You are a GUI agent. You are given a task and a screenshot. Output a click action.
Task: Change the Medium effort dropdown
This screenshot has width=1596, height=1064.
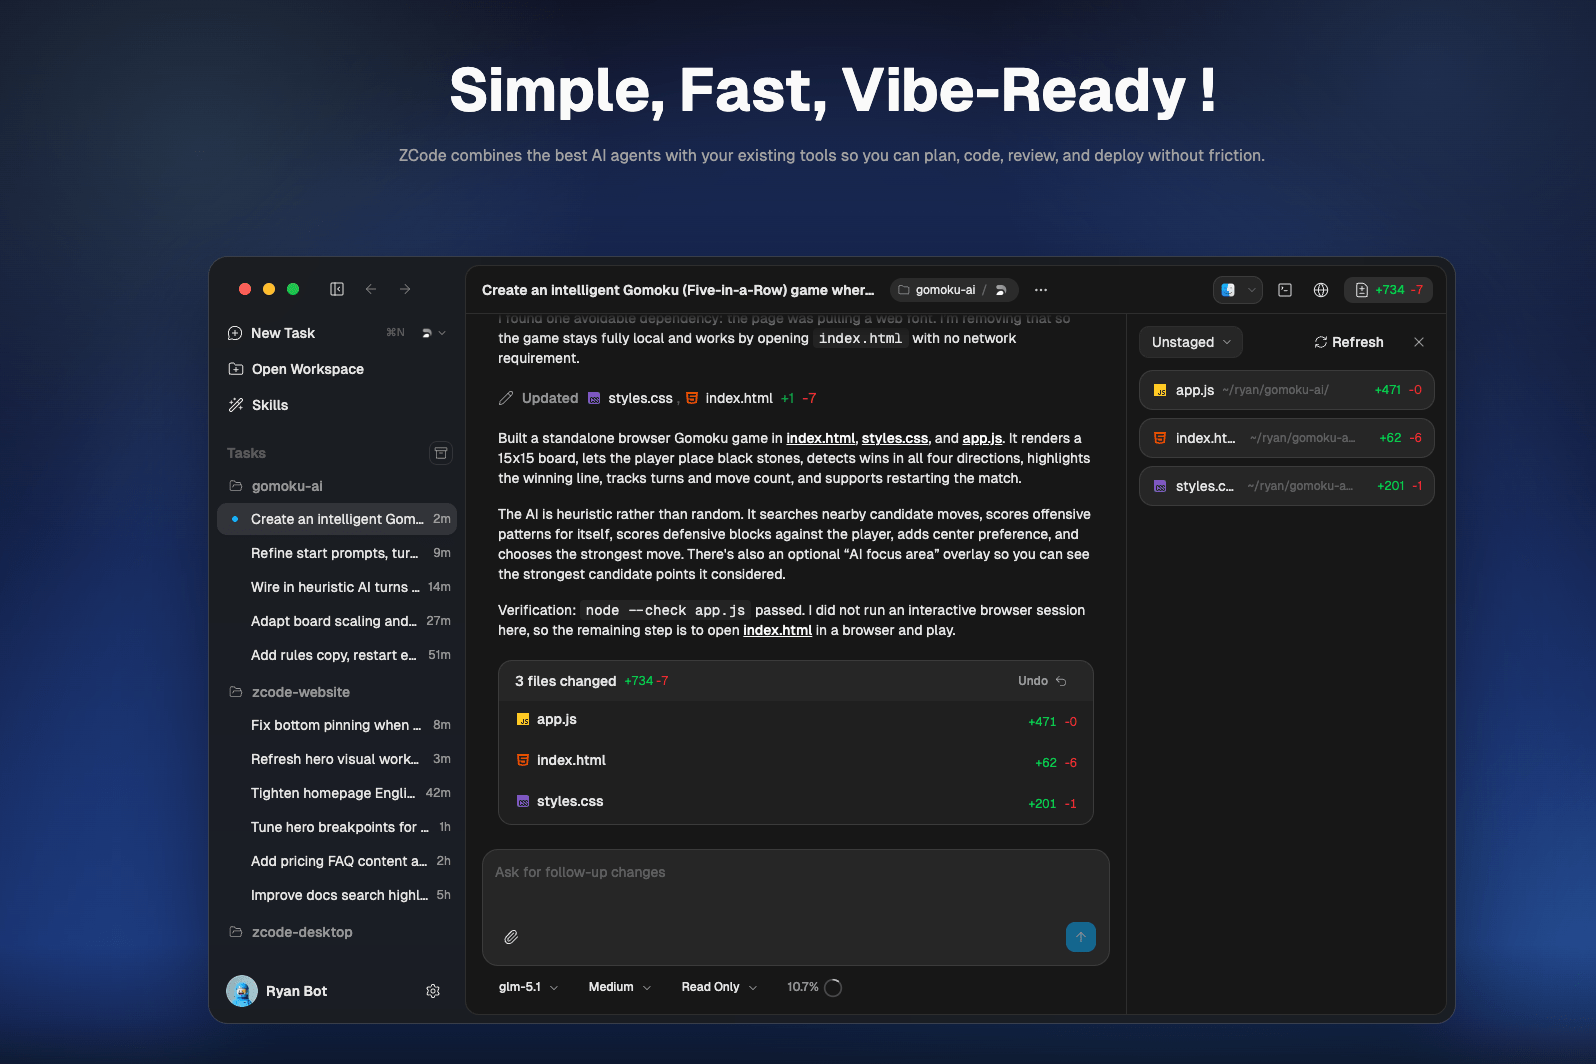coord(619,987)
